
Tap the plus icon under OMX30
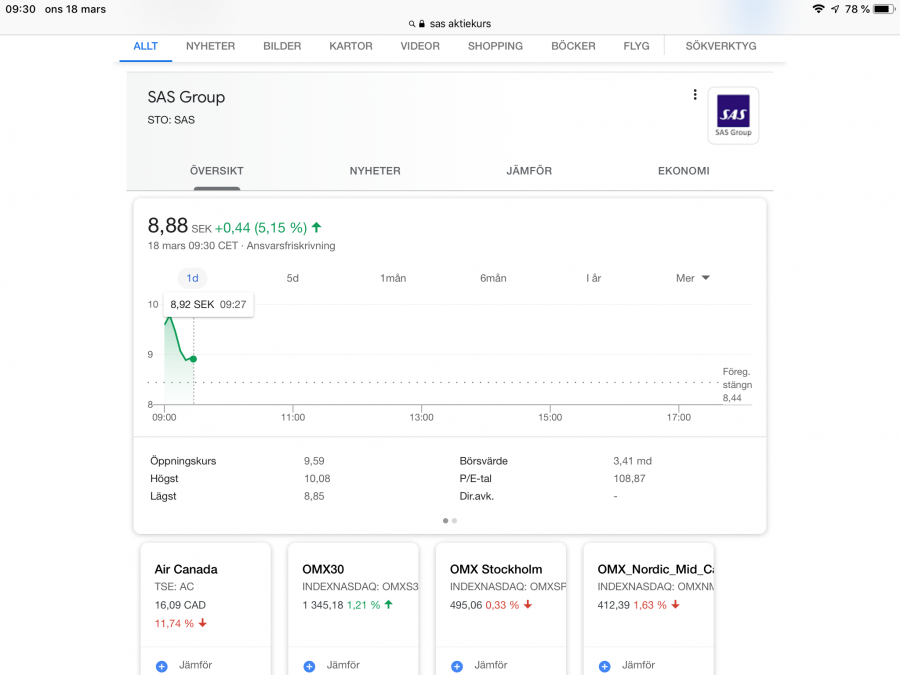309,666
